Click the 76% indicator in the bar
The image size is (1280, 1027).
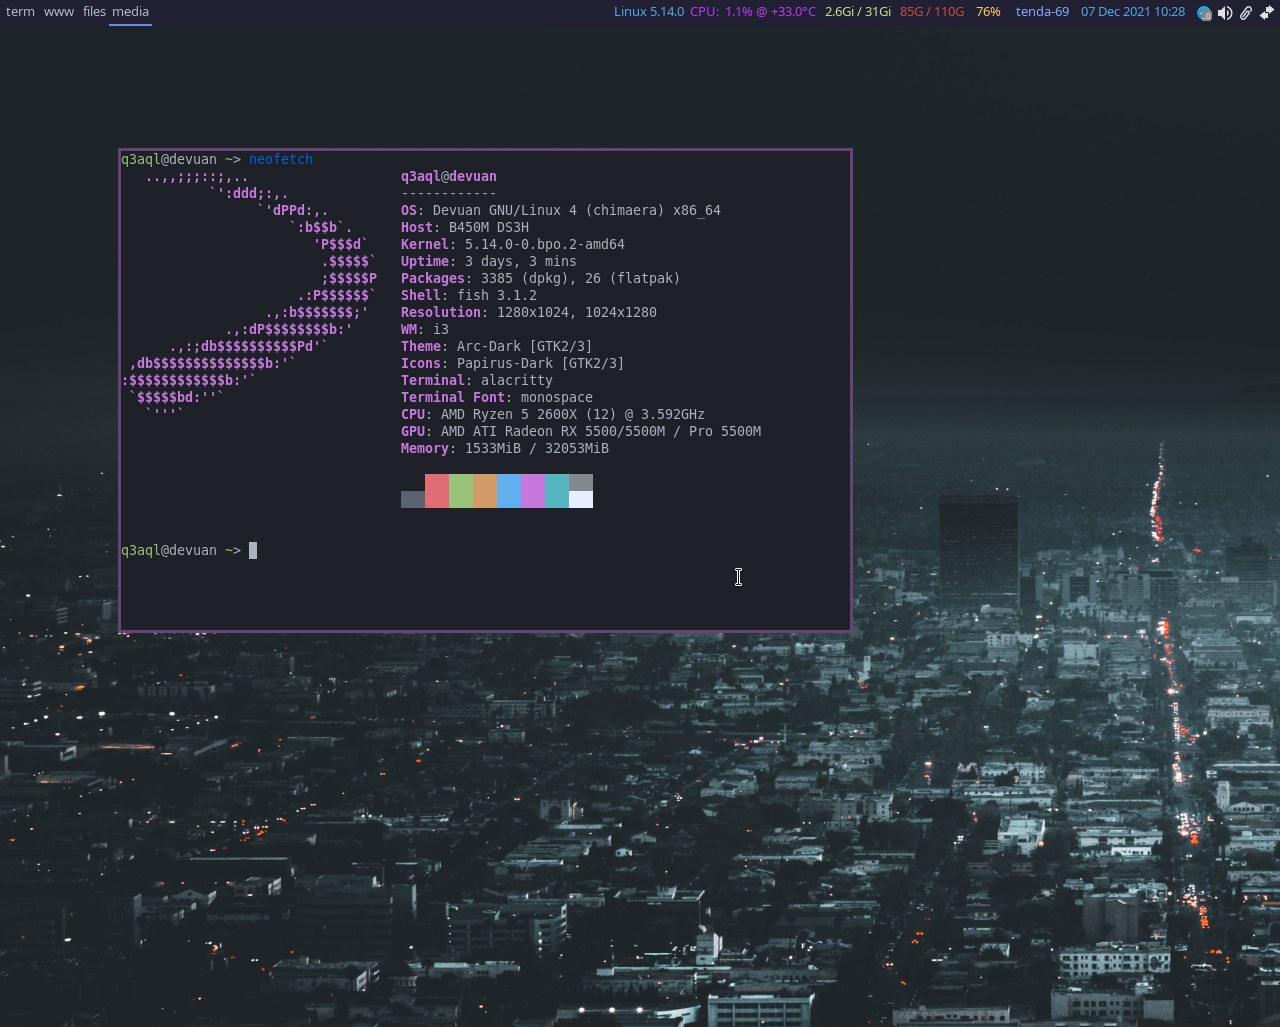click(x=988, y=12)
